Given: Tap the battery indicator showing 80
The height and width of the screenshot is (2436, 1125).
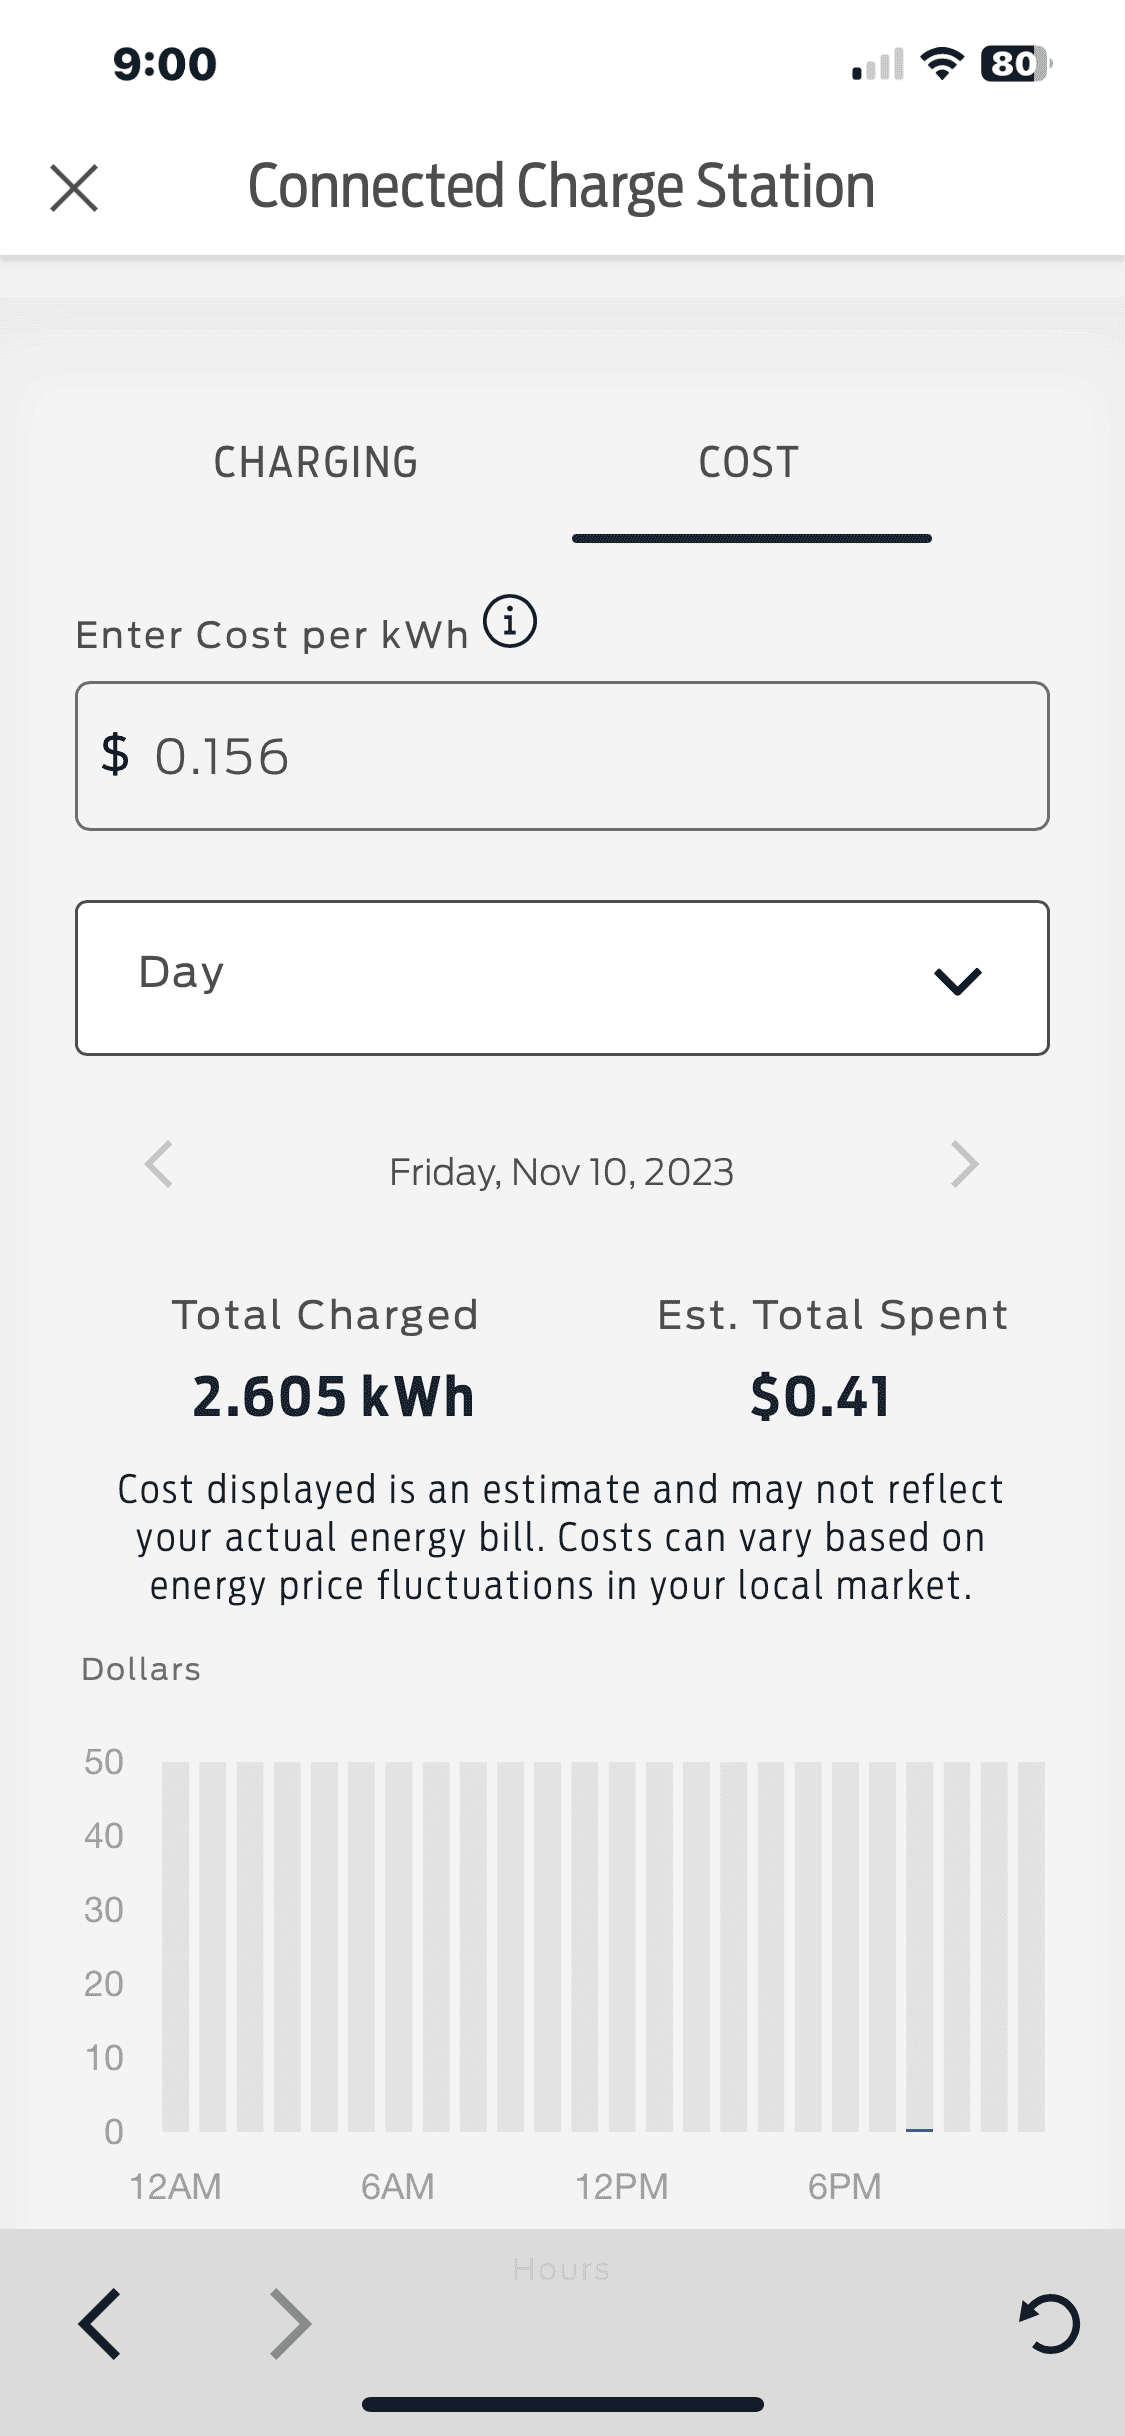Looking at the screenshot, I should (x=1015, y=64).
